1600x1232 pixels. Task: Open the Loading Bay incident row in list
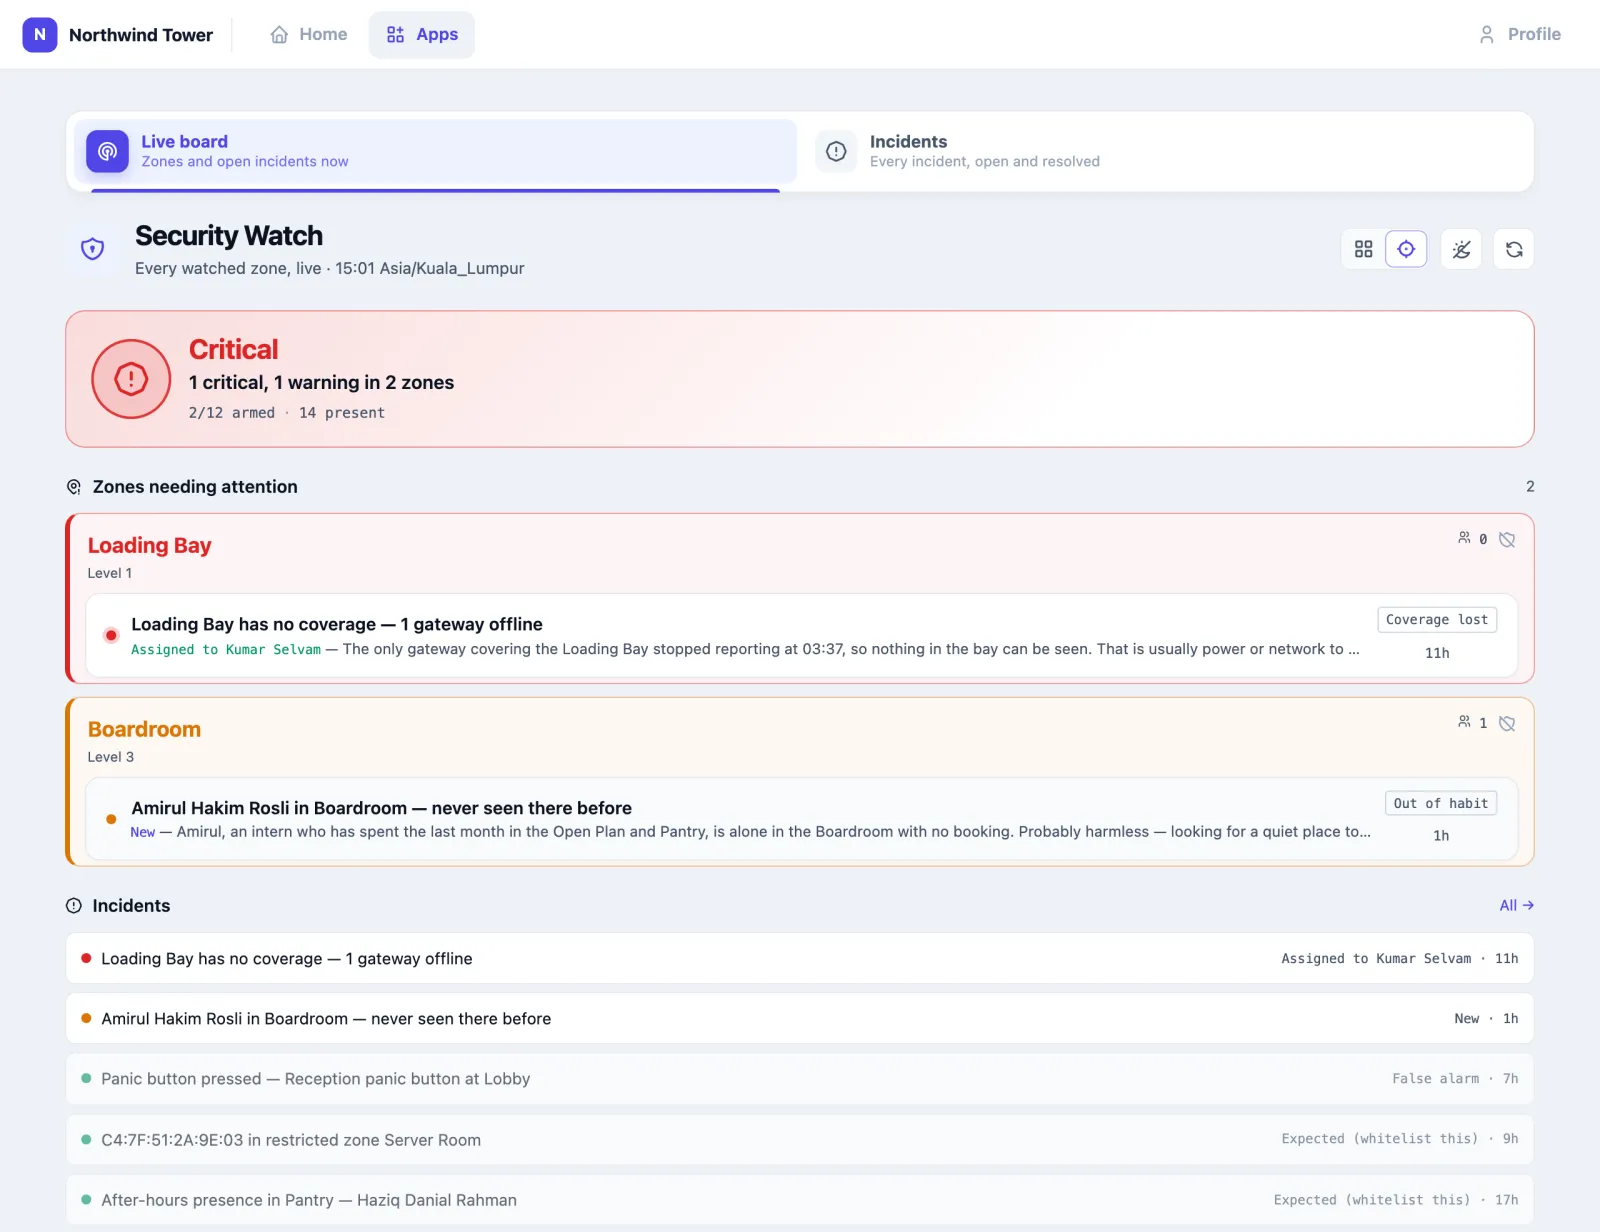[800, 958]
